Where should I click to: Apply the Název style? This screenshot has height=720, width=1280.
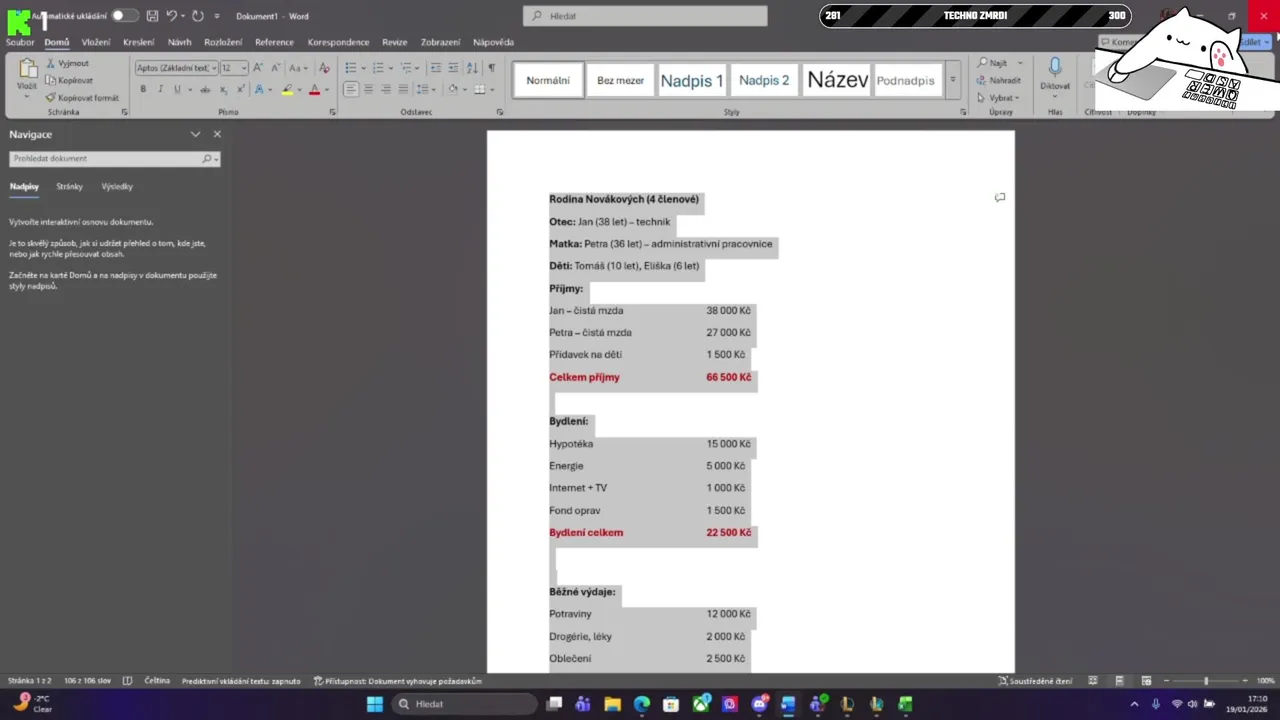click(x=837, y=81)
